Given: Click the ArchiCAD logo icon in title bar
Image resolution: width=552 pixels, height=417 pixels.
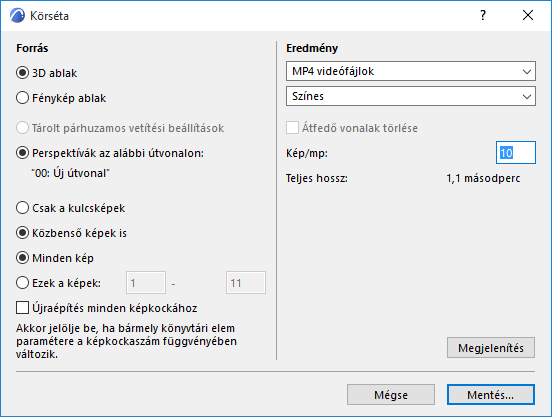Looking at the screenshot, I should (17, 15).
